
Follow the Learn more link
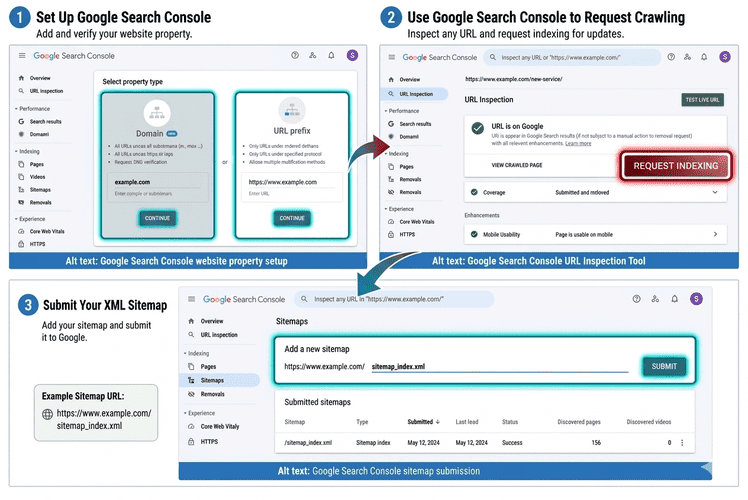[x=578, y=143]
